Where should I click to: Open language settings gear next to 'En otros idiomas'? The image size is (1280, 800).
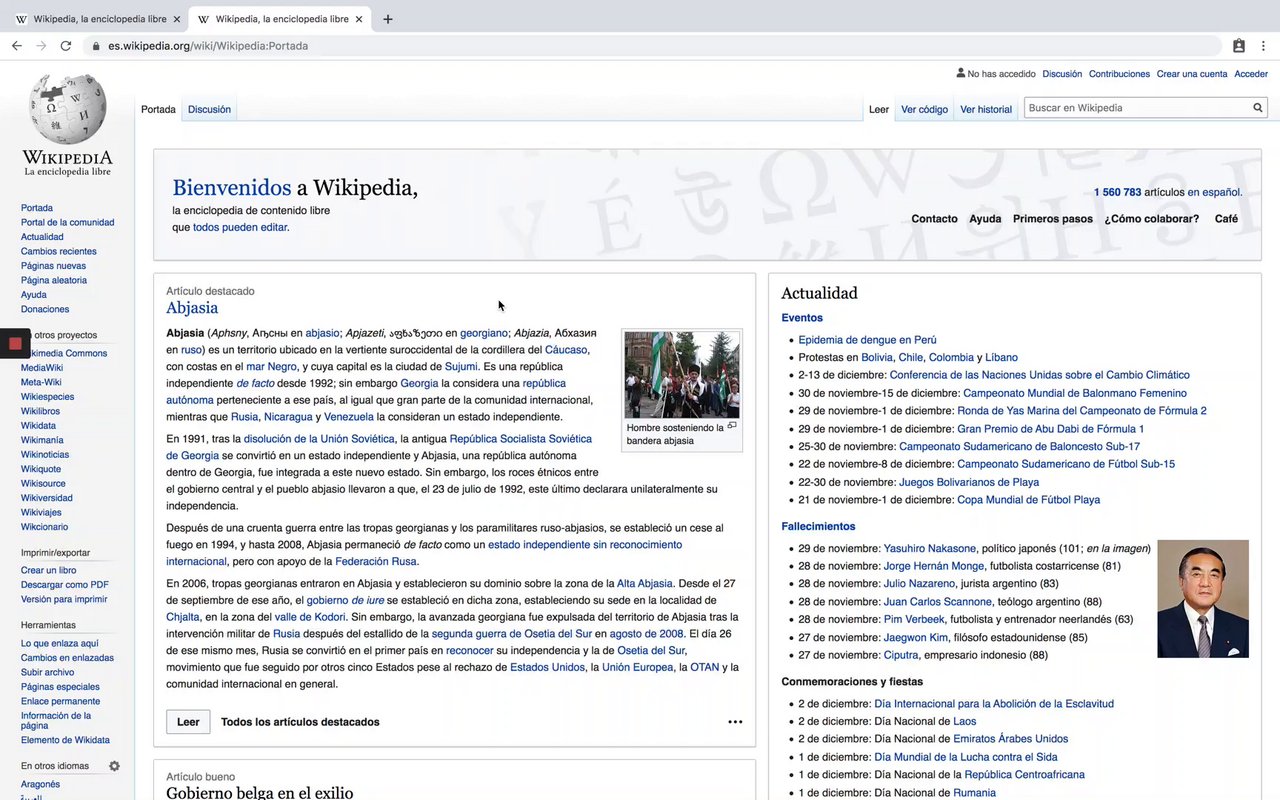pos(114,766)
